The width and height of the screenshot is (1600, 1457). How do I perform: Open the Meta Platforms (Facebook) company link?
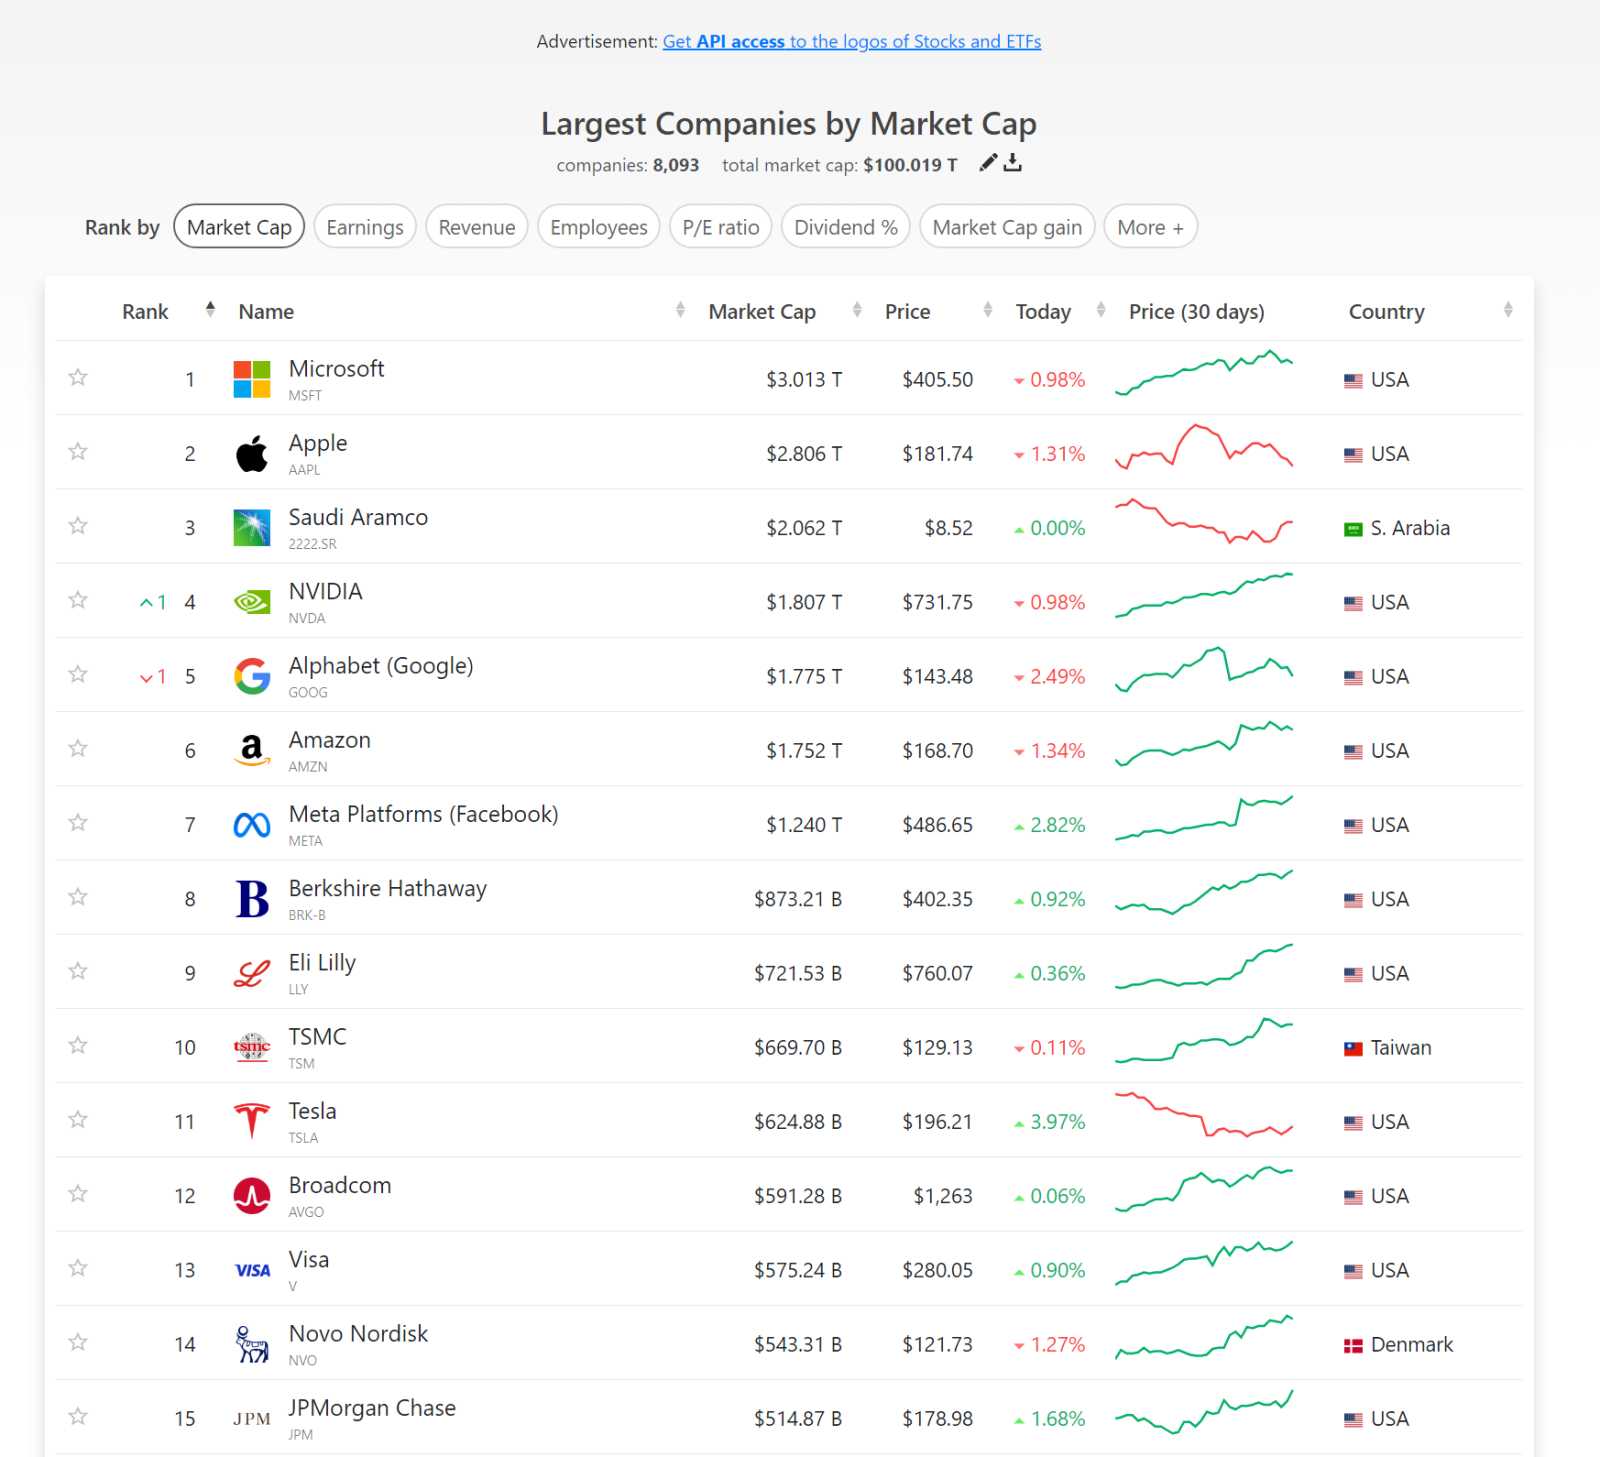click(423, 814)
